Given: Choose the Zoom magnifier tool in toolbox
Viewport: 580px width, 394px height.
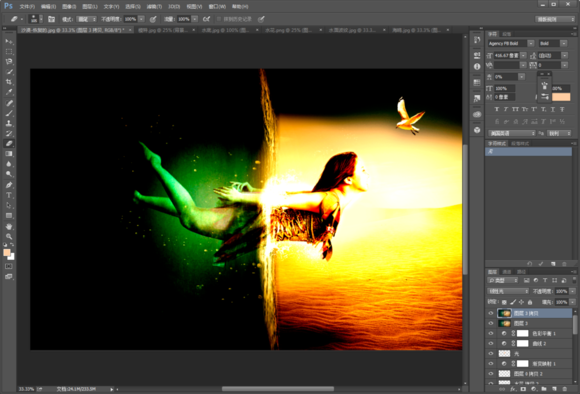Looking at the screenshot, I should [9, 236].
